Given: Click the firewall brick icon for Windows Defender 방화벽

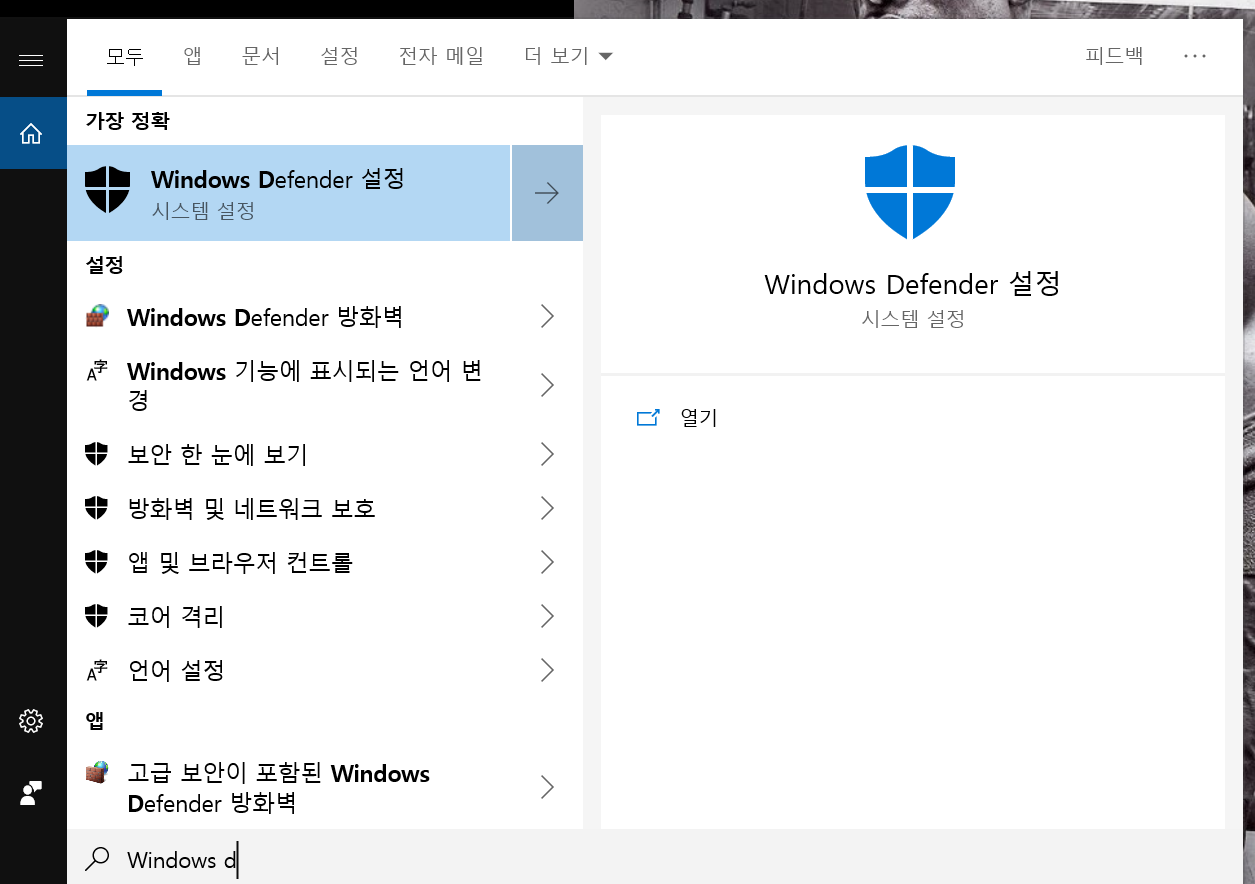Looking at the screenshot, I should point(97,317).
